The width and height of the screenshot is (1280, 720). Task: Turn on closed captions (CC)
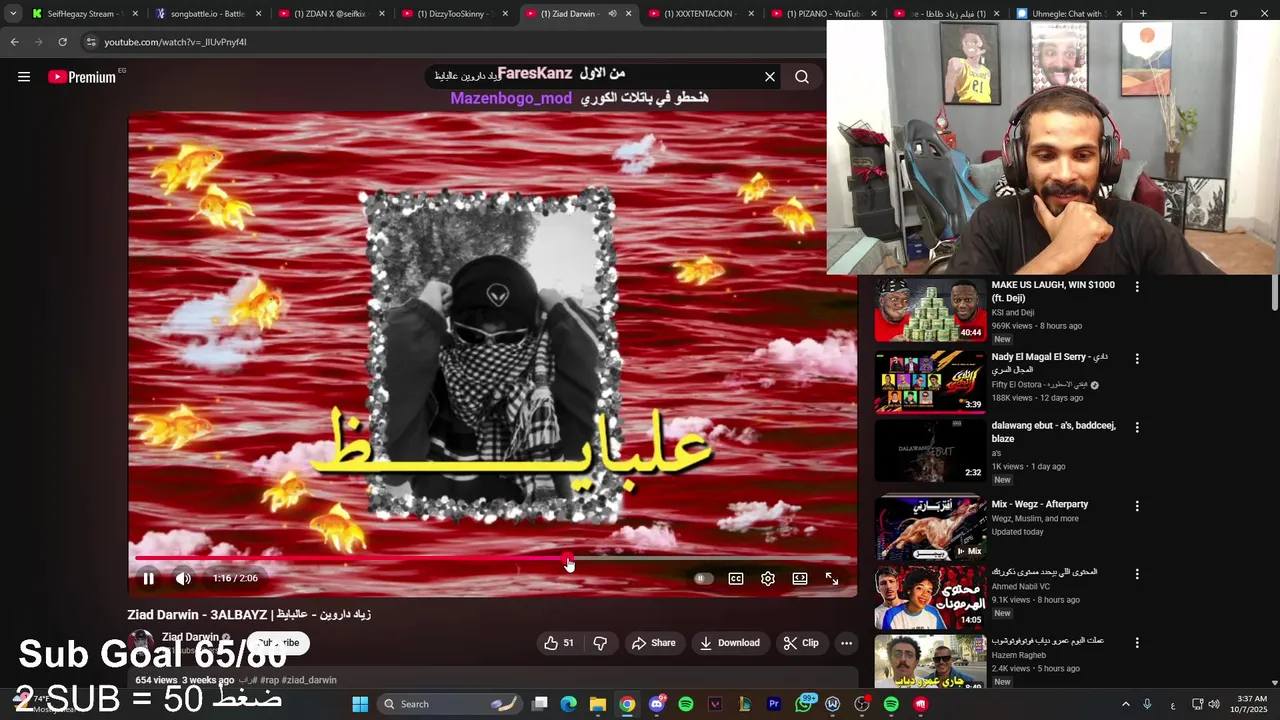tap(736, 578)
